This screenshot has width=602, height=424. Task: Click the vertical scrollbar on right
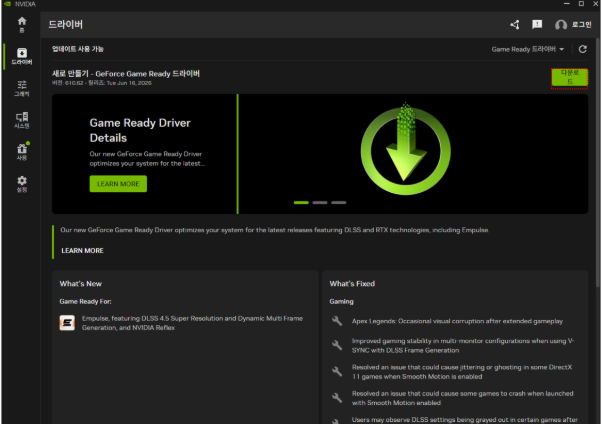click(598, 161)
